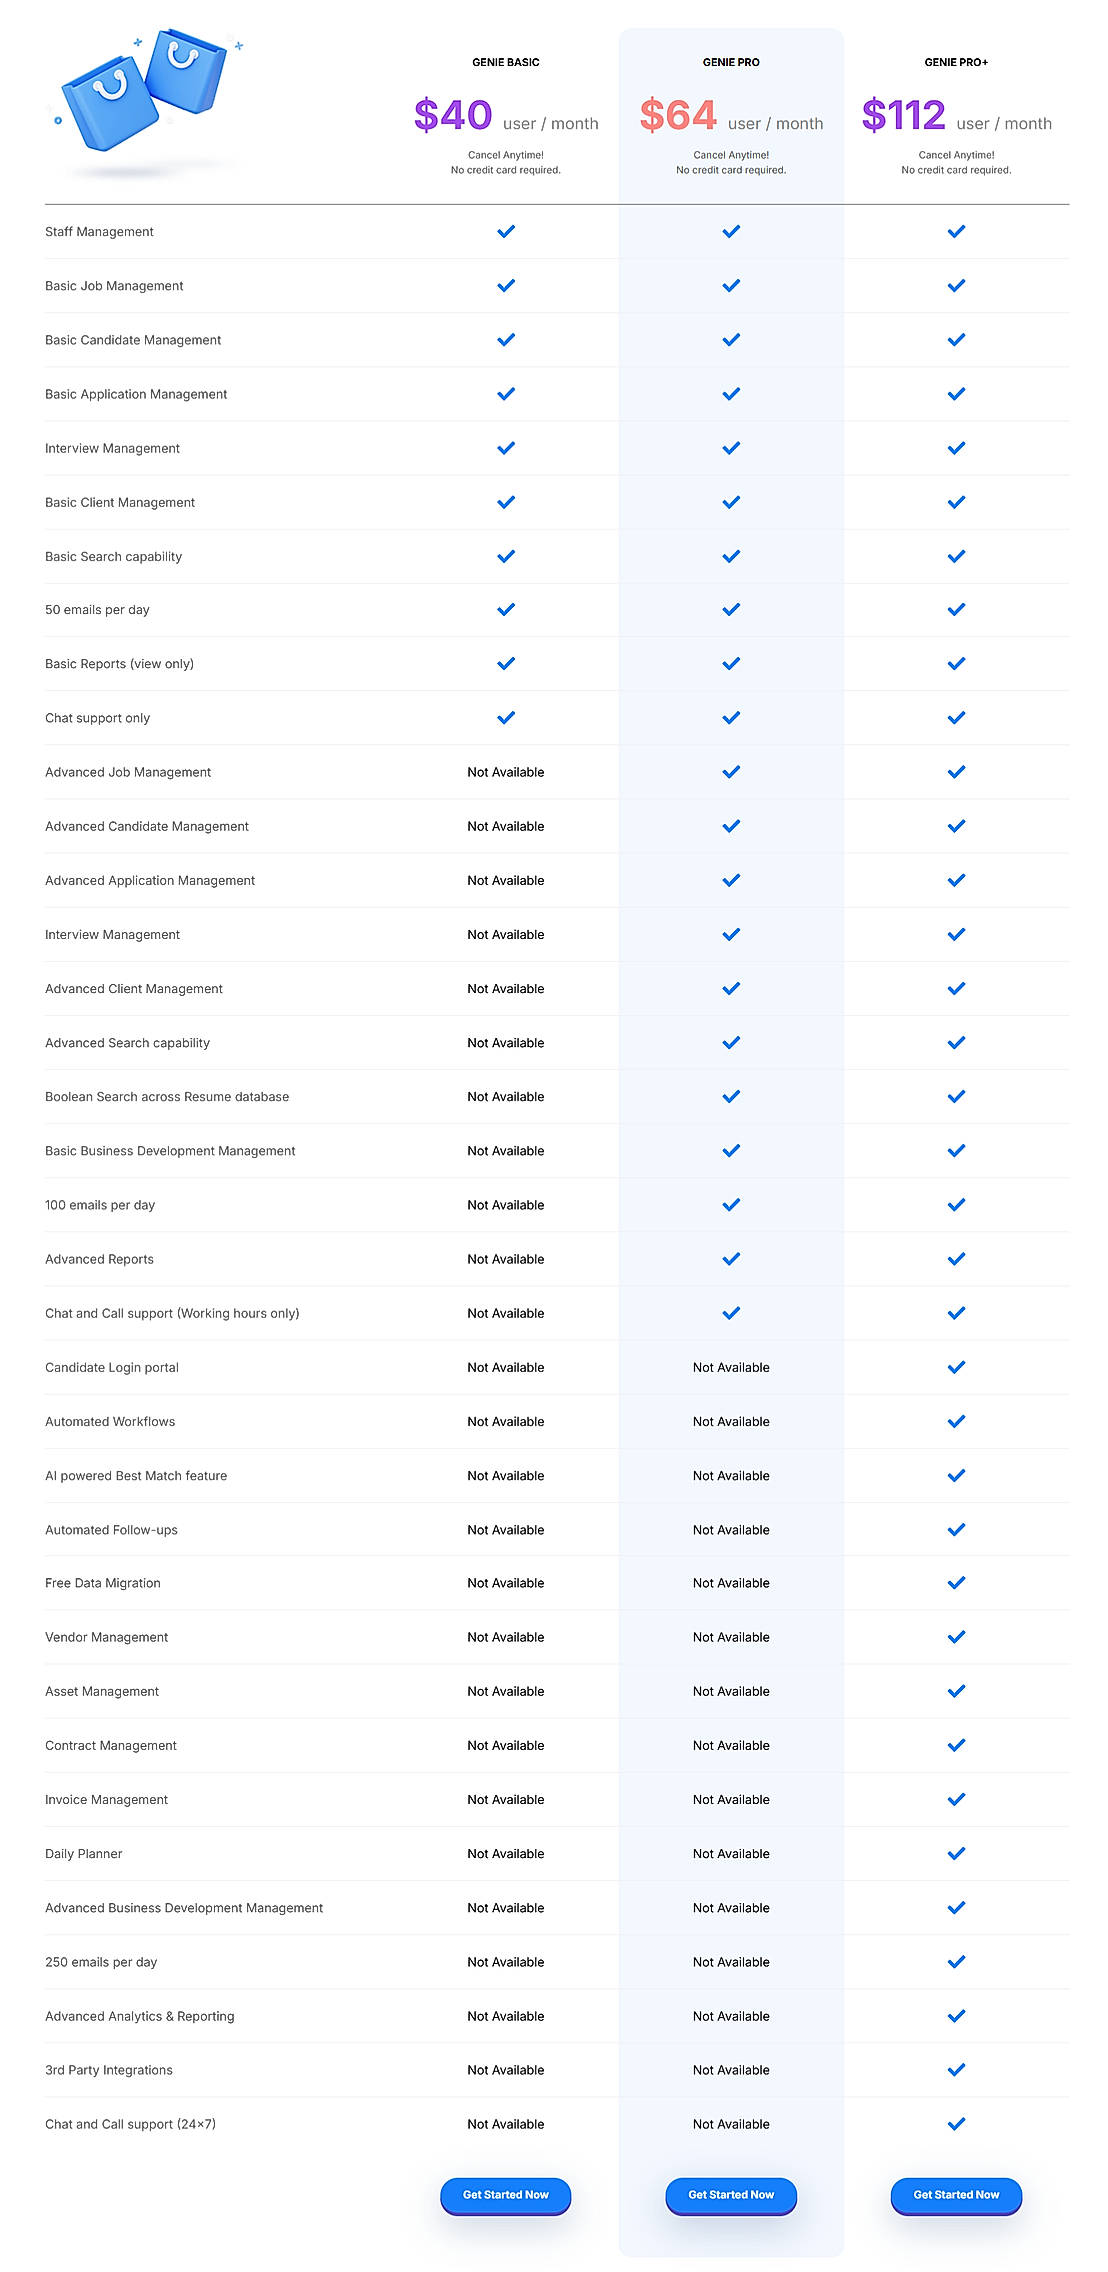1108x2272 pixels.
Task: Click the $112 price for Genie Pro+
Action: [x=904, y=116]
